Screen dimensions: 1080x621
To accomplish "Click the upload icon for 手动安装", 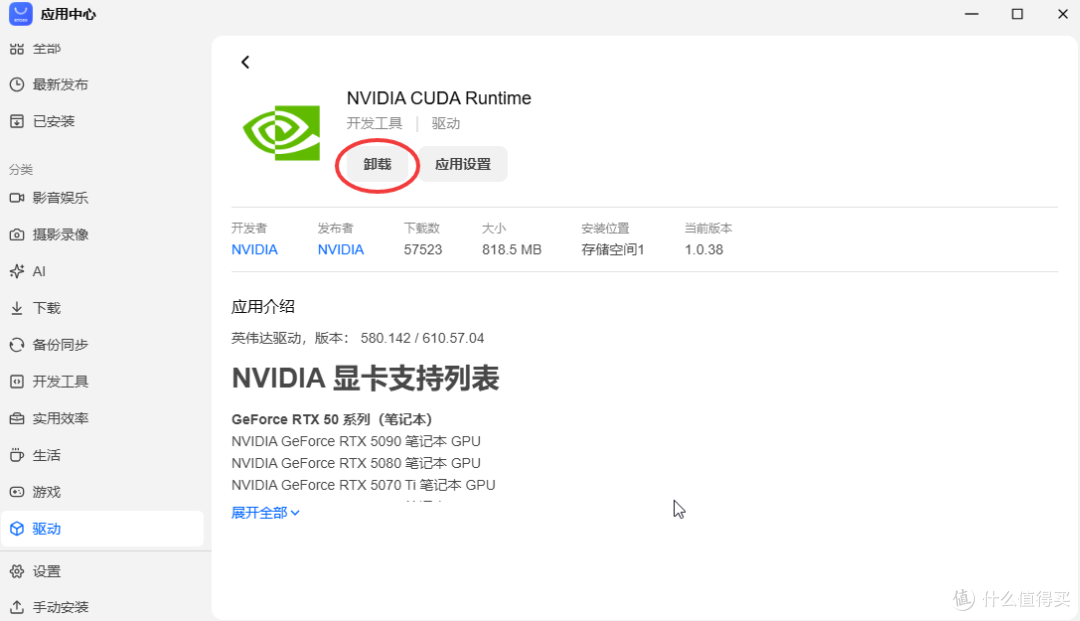I will (17, 607).
